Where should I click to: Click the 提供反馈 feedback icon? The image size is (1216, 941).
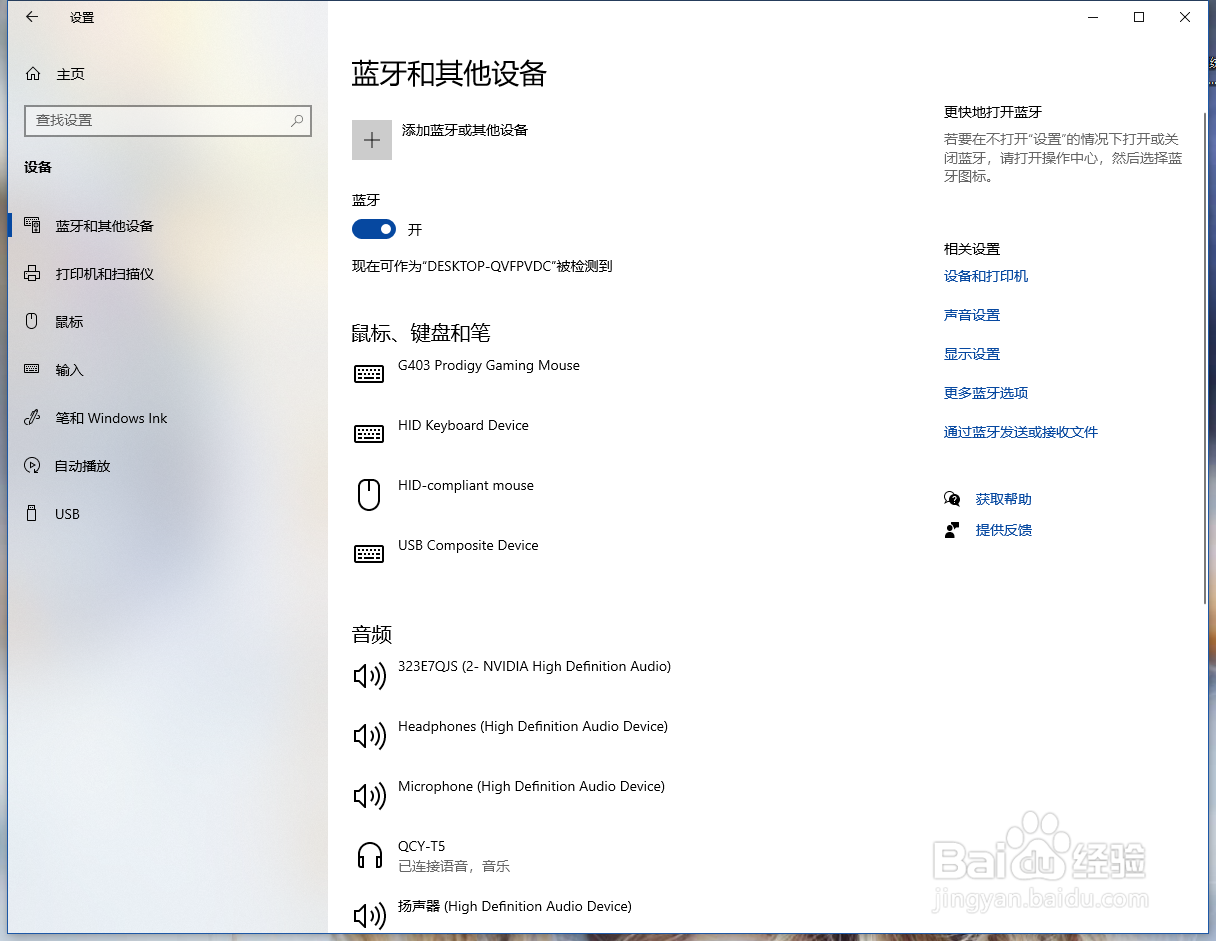[952, 529]
